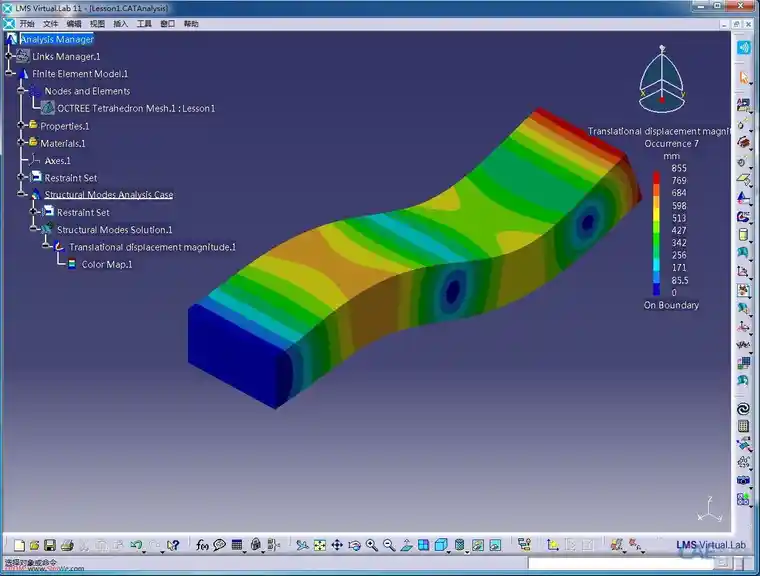Click the 'On Boundary' legend text
760x576 pixels.
tap(671, 305)
